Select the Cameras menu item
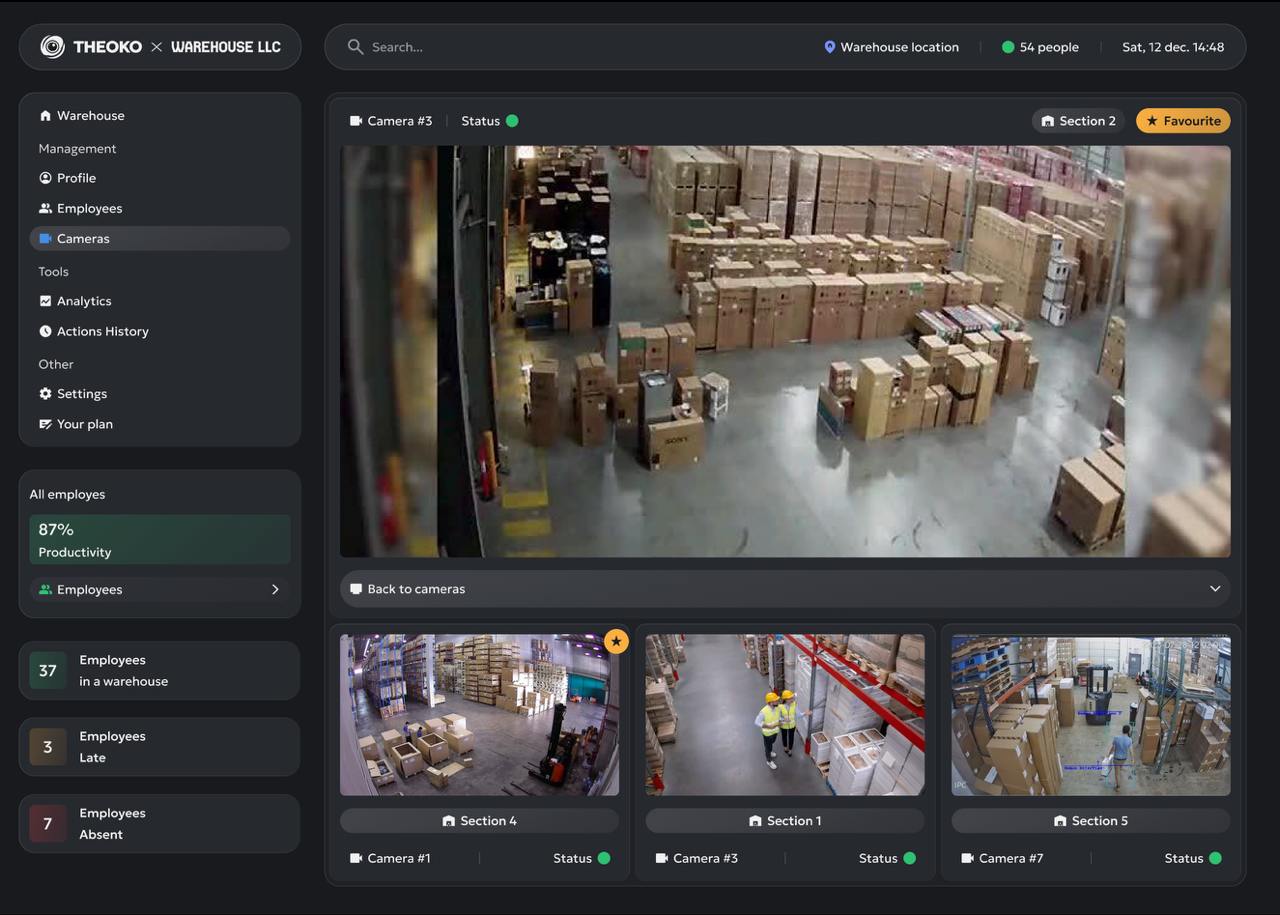Viewport: 1280px width, 915px height. pos(160,238)
